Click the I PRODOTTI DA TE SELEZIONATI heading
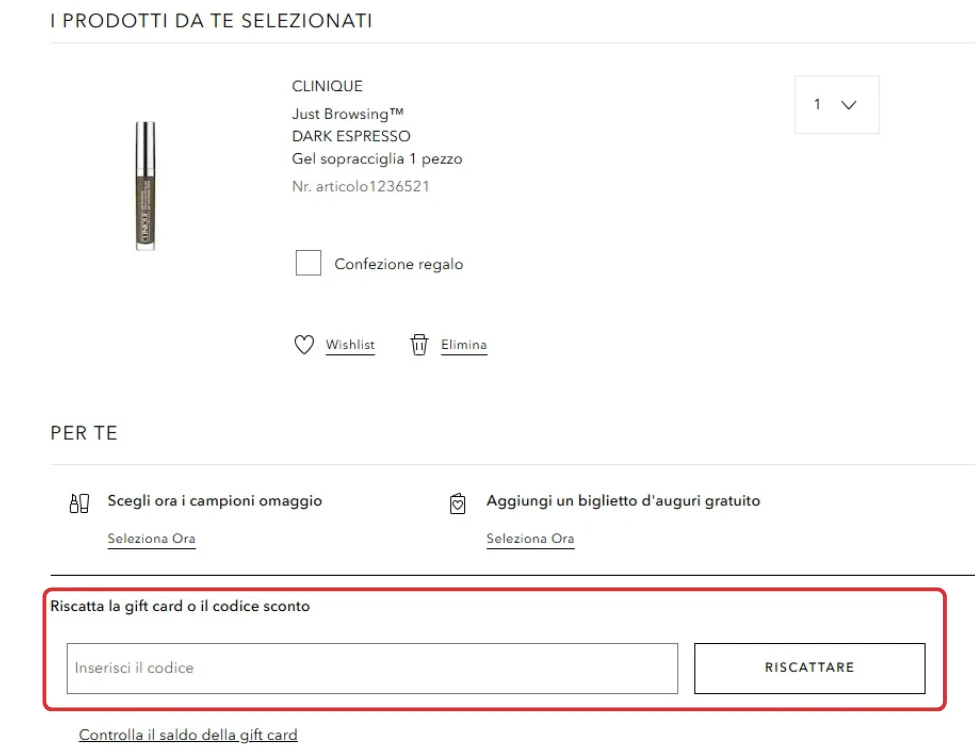The height and width of the screenshot is (752, 975). tap(211, 20)
